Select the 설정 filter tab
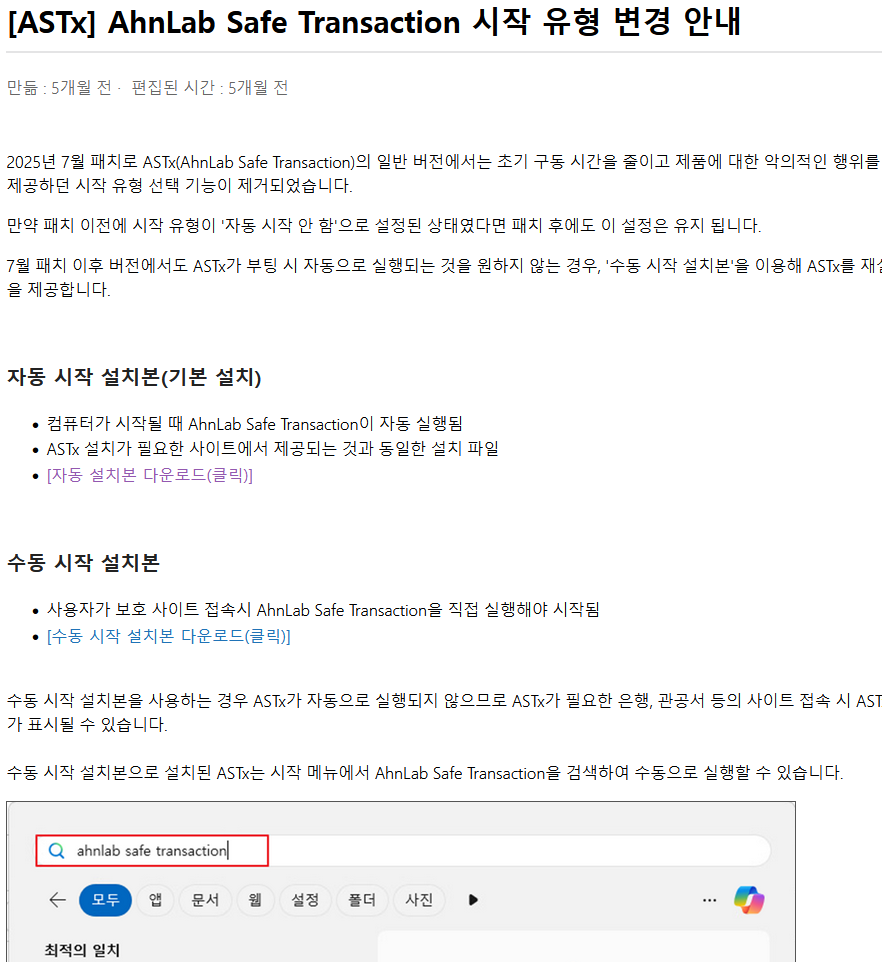Screen dimensions: 882x962 (305, 900)
